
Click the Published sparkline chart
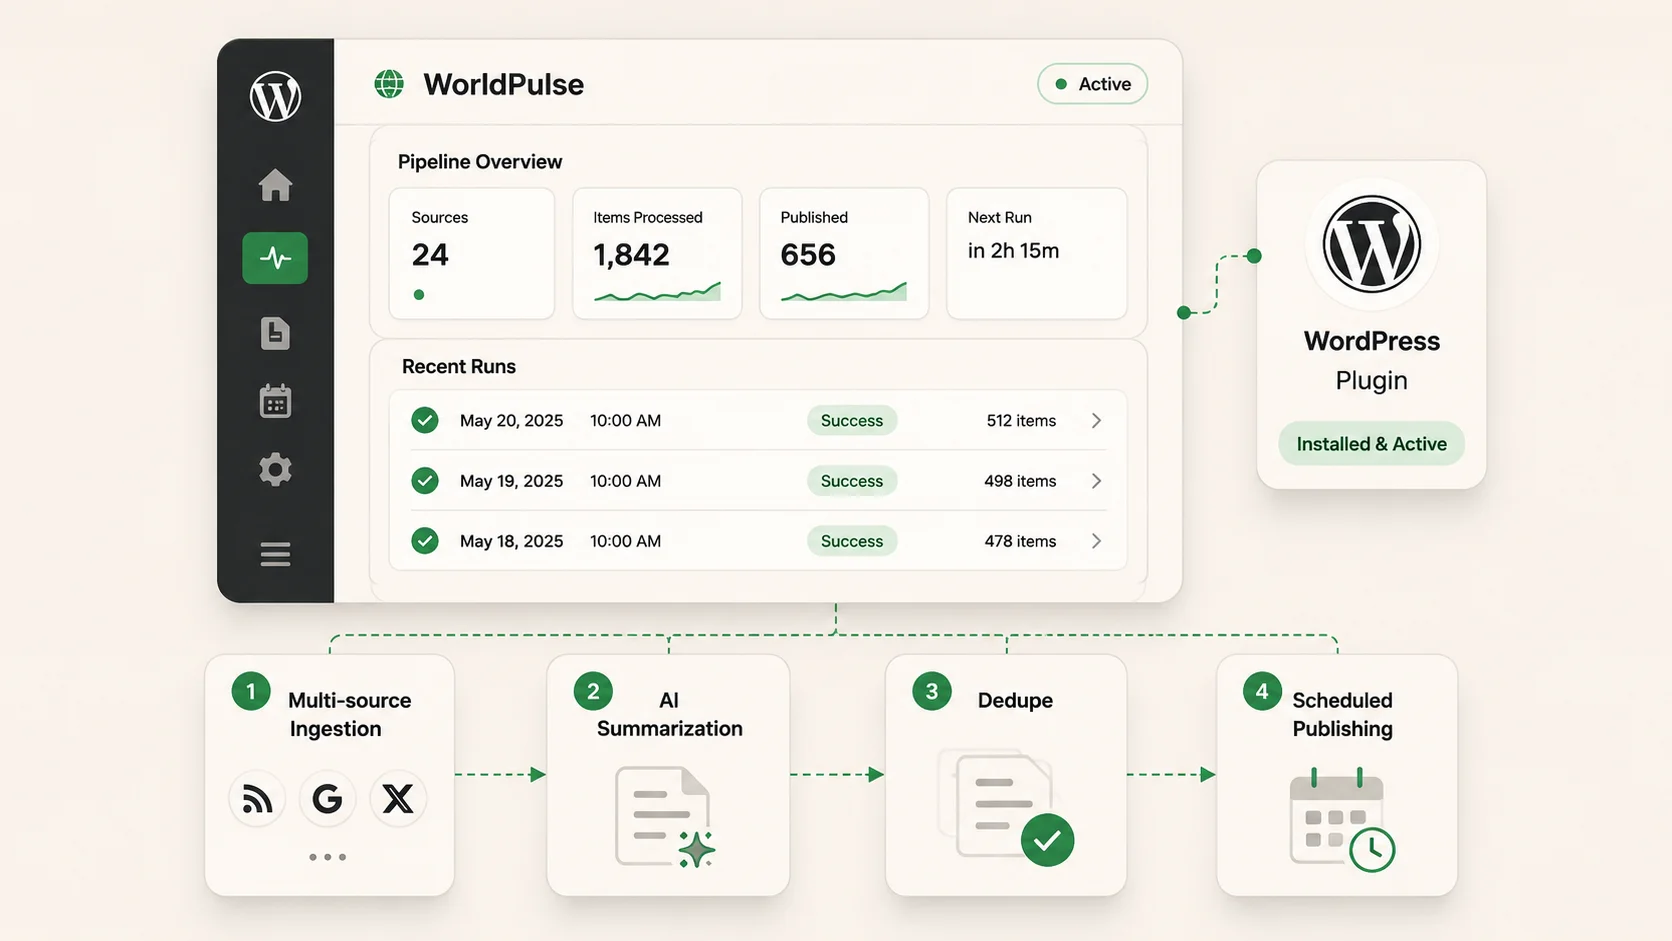click(844, 292)
